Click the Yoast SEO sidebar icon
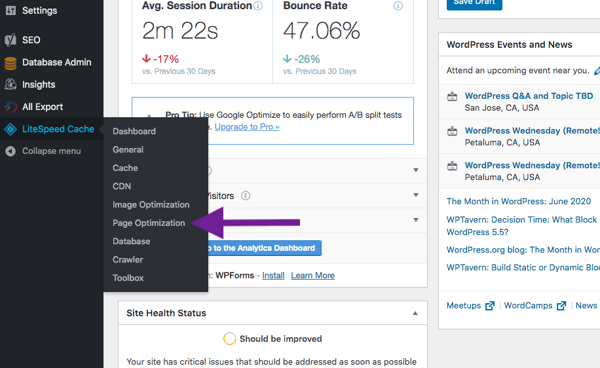 coord(11,40)
